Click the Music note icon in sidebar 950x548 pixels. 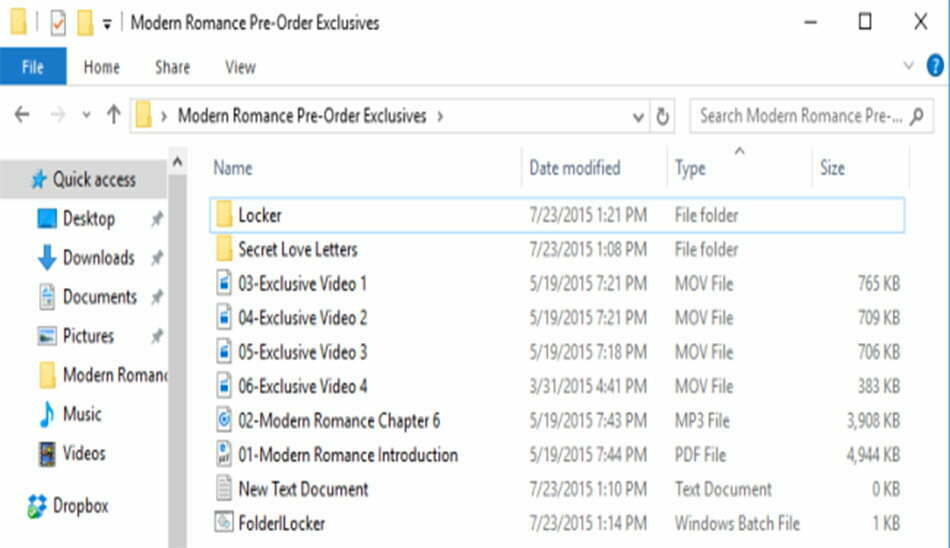47,415
